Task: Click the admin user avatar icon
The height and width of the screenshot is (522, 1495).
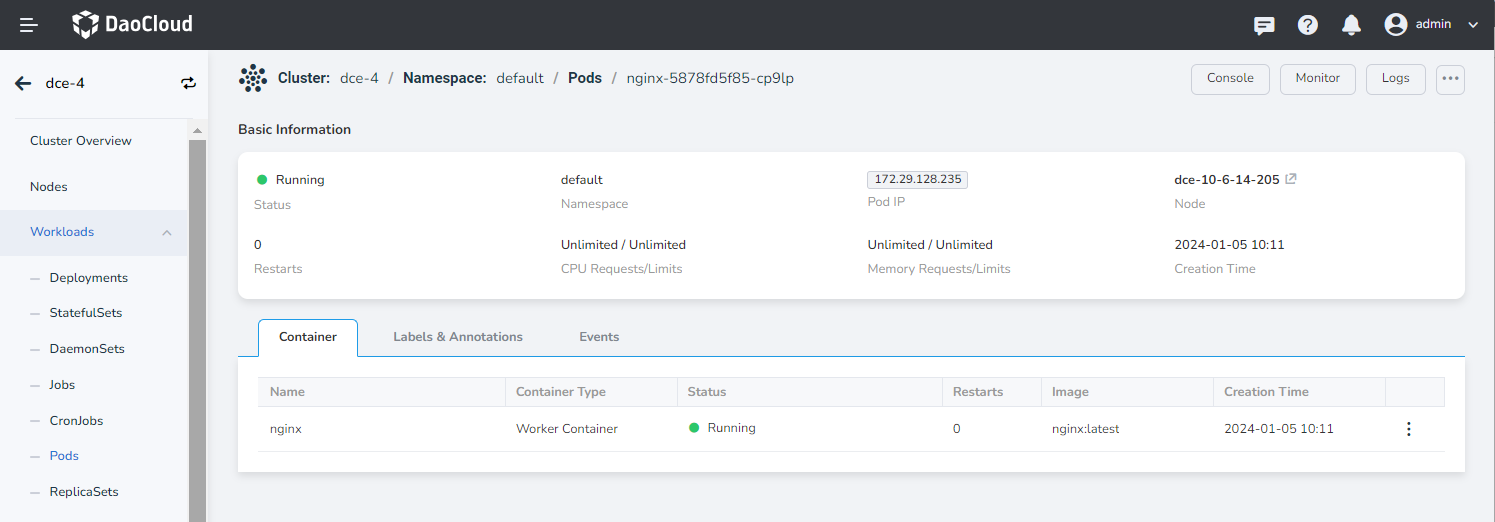Action: coord(1396,25)
